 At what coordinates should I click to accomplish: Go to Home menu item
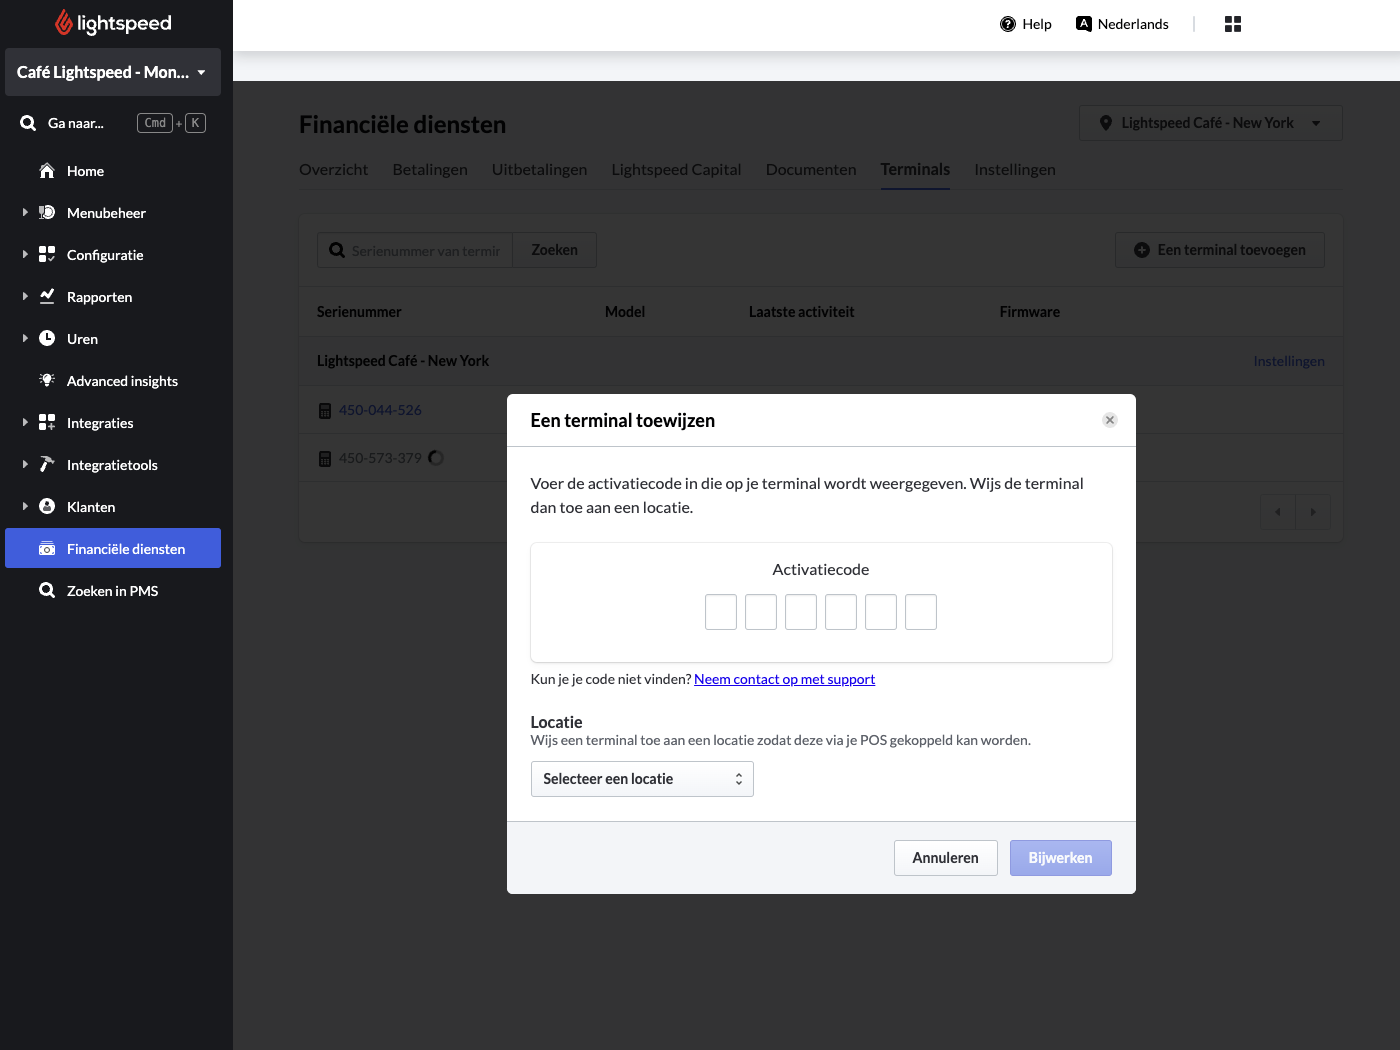(x=113, y=171)
